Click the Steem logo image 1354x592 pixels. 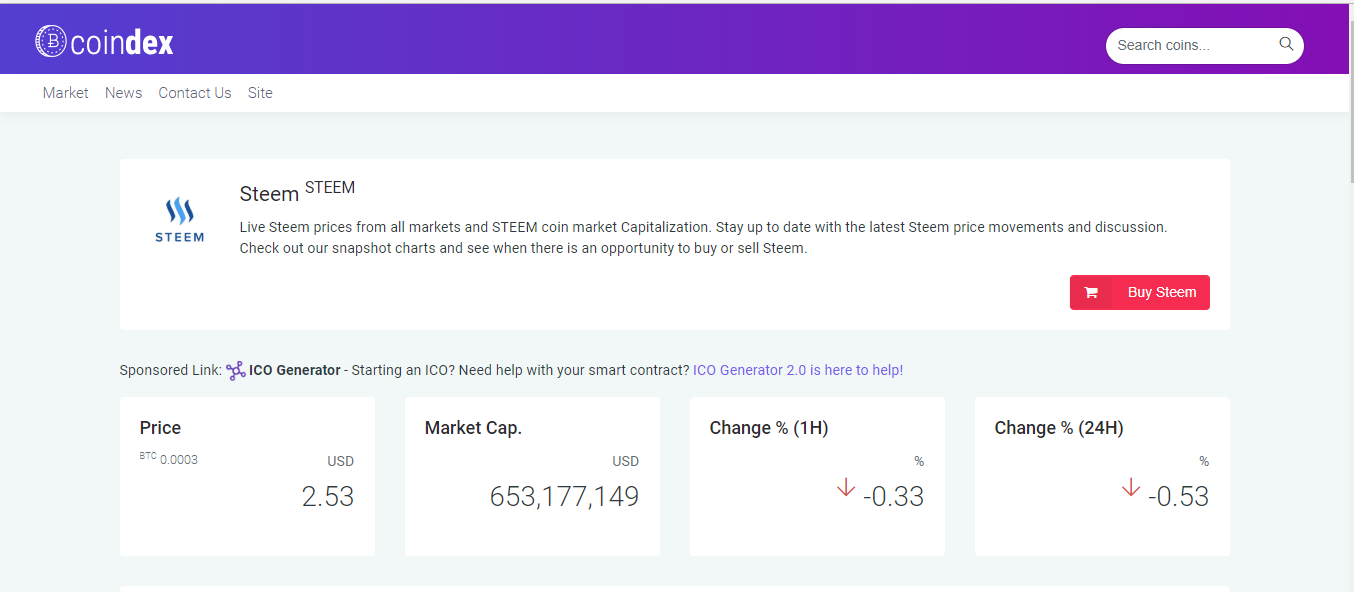pyautogui.click(x=180, y=220)
